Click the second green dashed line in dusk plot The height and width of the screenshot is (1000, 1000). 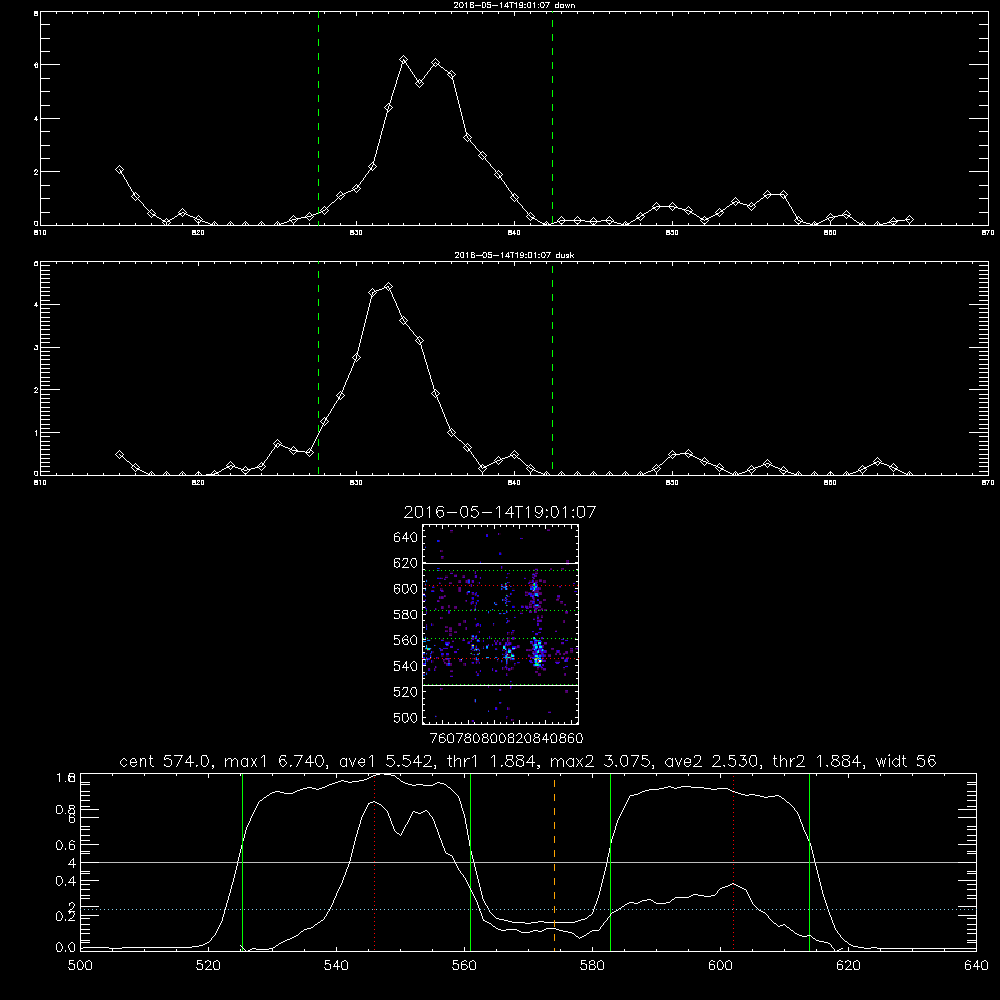(x=552, y=368)
